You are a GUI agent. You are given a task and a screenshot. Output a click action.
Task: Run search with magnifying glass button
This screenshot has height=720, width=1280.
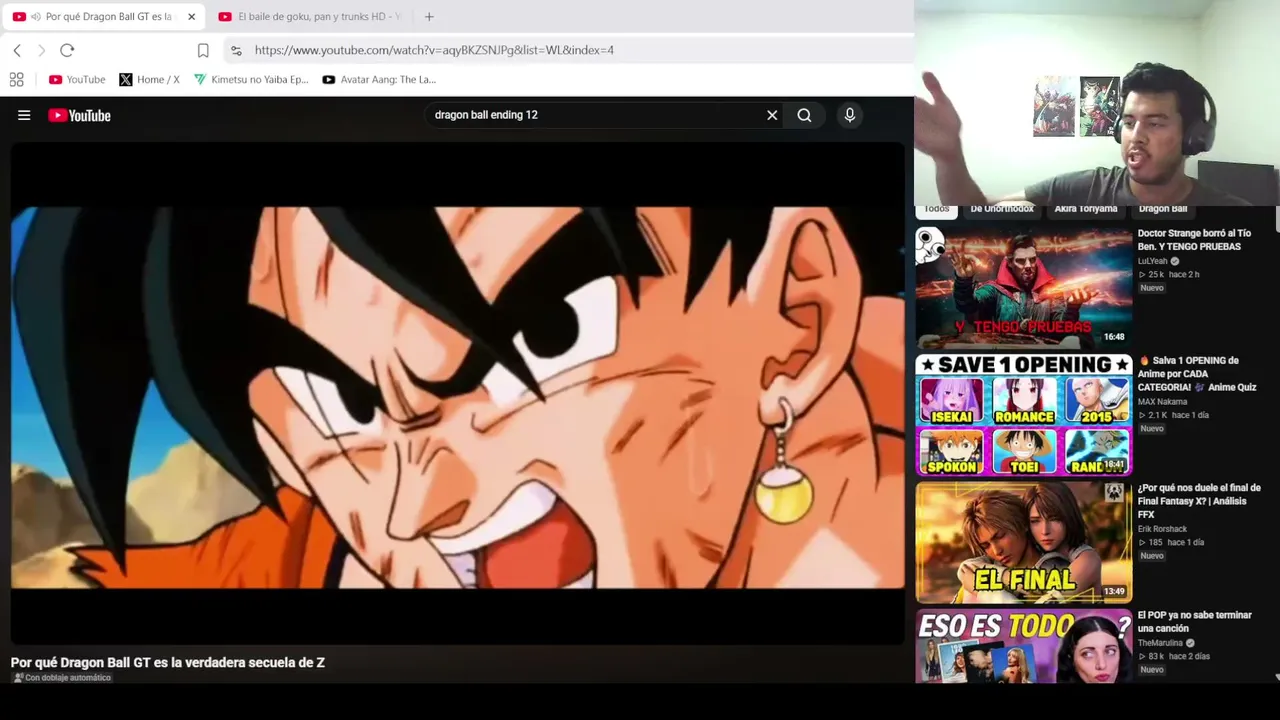point(804,115)
